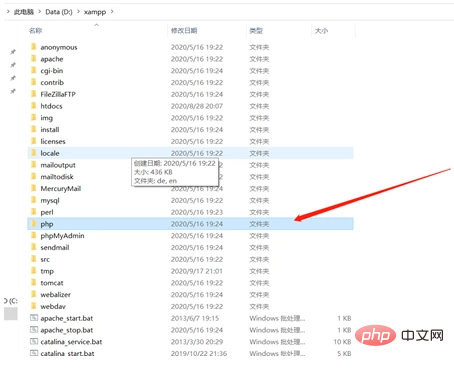Click the contrib folder icon

(33, 82)
